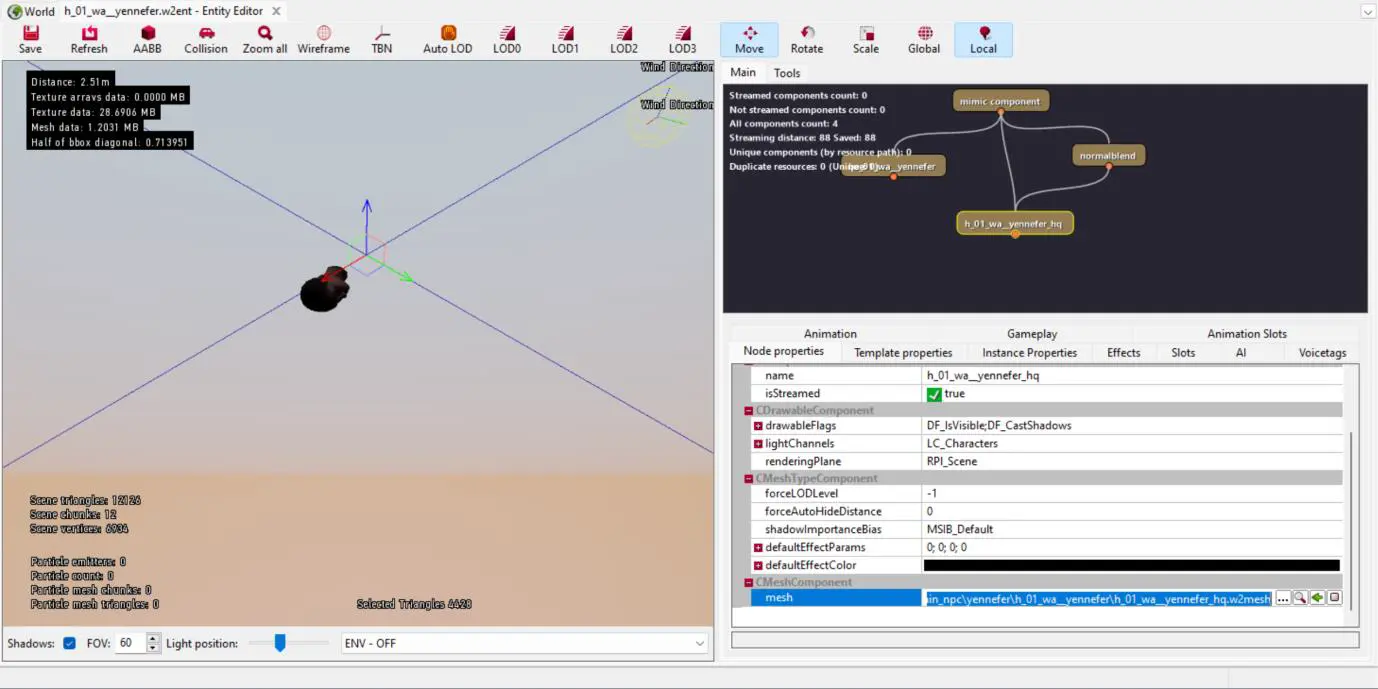Toggle the AABB bounding box display
1378x689 pixels.
[147, 39]
